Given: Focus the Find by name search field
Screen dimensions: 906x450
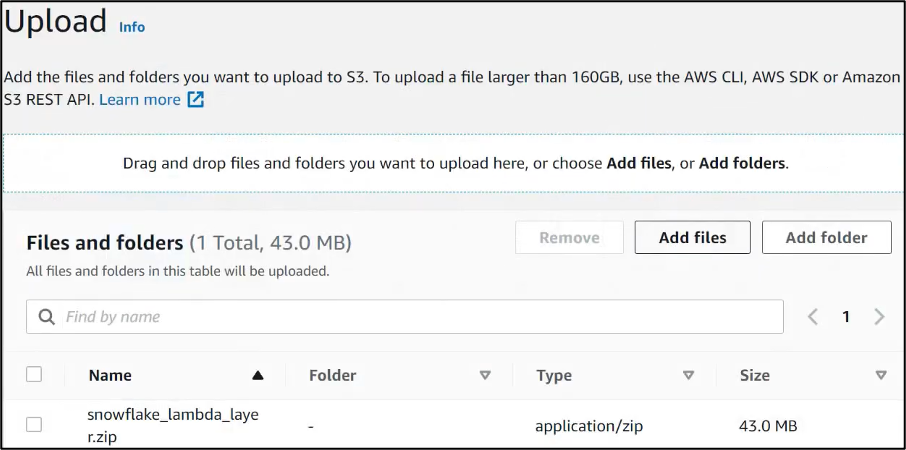Looking at the screenshot, I should (420, 317).
